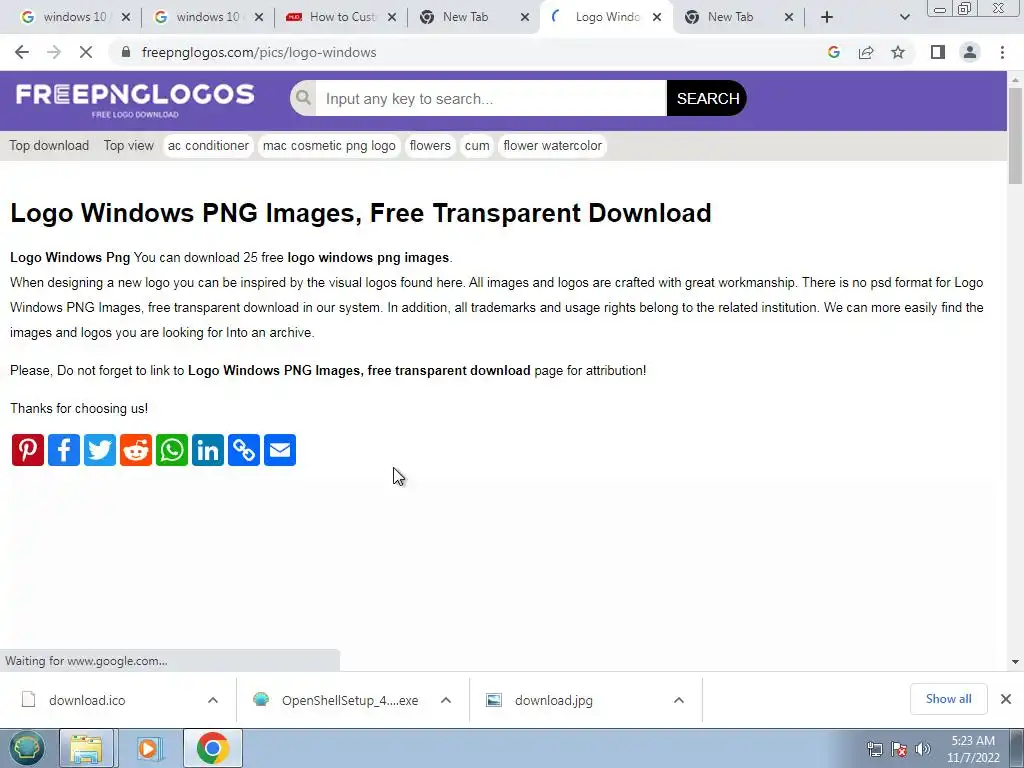Open Chrome profile avatar

(970, 52)
